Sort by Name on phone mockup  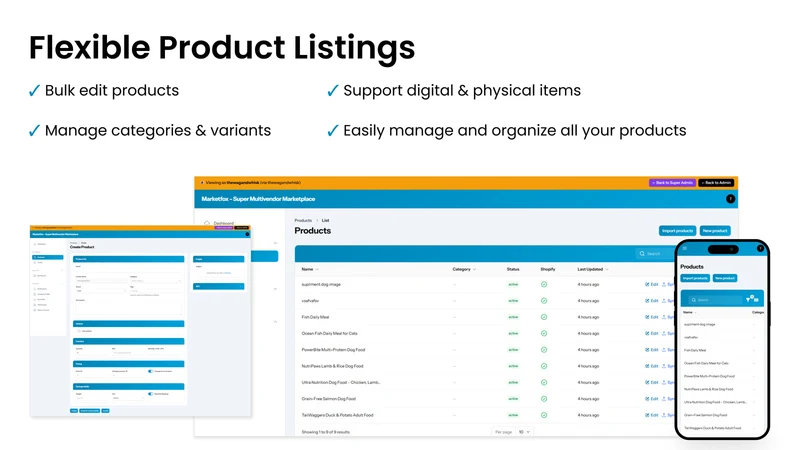coord(690,312)
